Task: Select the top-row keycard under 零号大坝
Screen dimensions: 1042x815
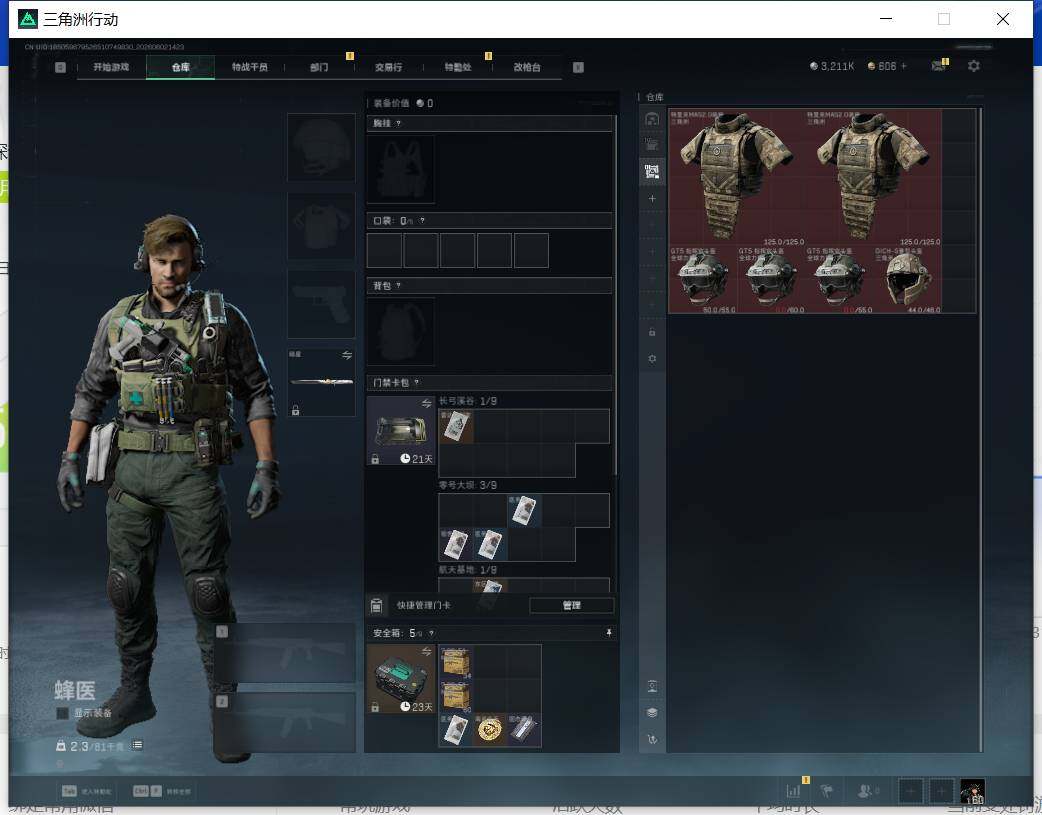Action: coord(524,511)
